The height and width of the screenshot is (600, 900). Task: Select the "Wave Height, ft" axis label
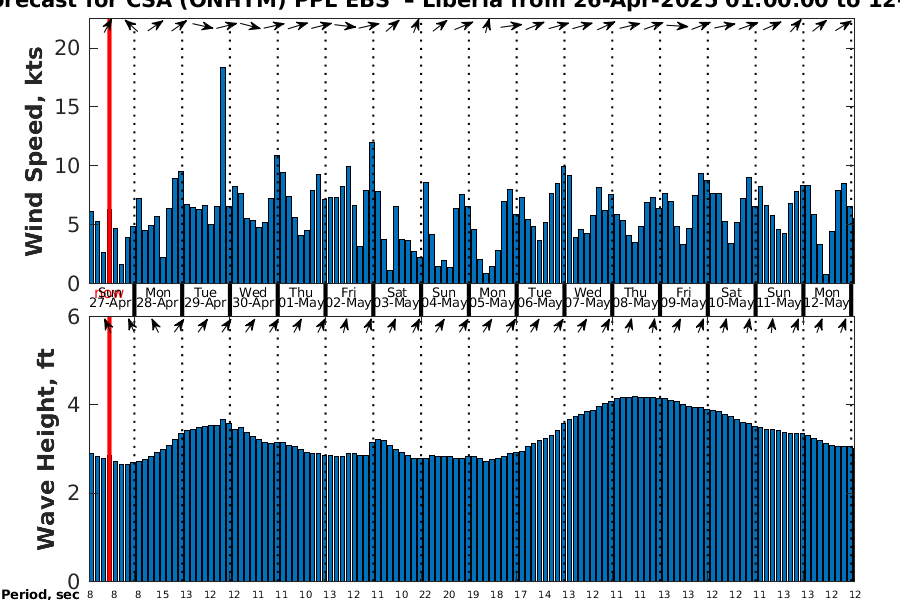tap(45, 449)
